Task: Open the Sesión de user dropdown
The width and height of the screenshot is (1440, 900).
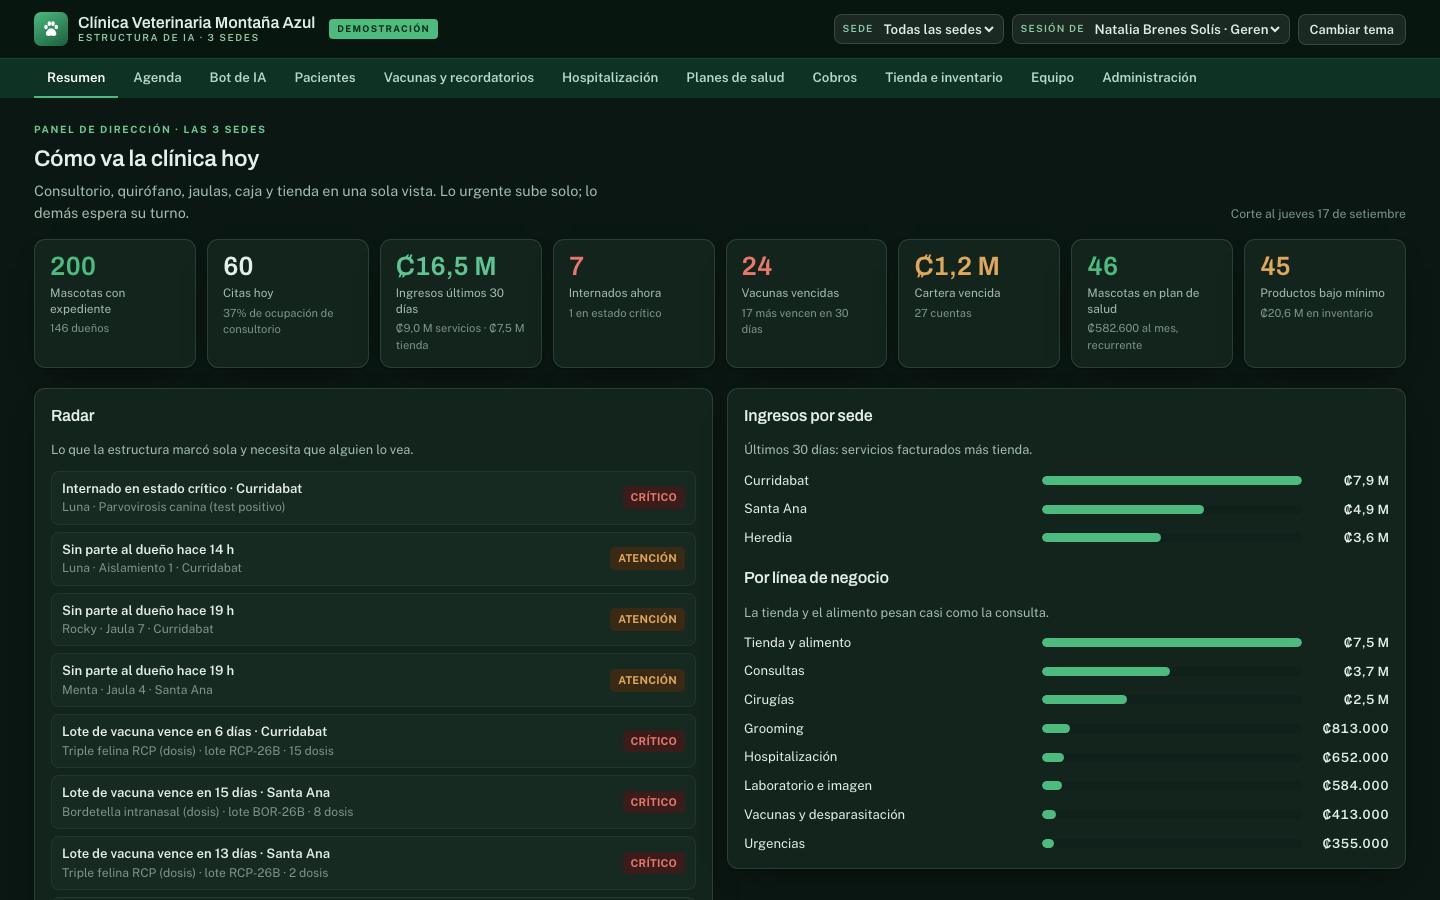Action: click(x=1151, y=29)
